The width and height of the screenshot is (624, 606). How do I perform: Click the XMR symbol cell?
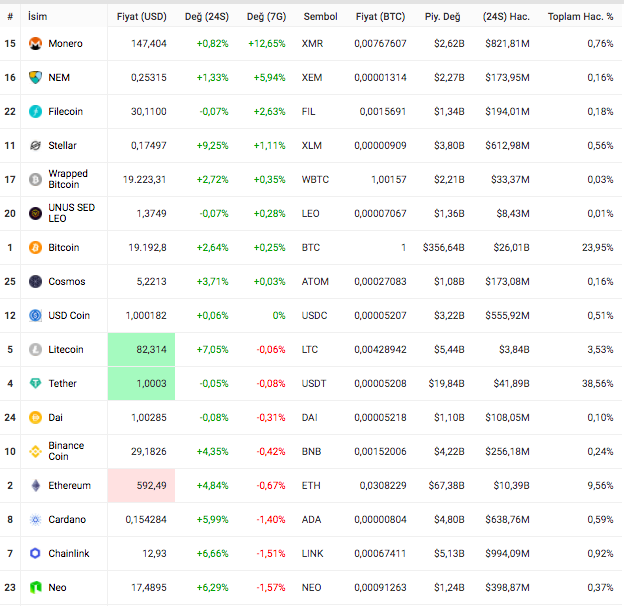(312, 43)
